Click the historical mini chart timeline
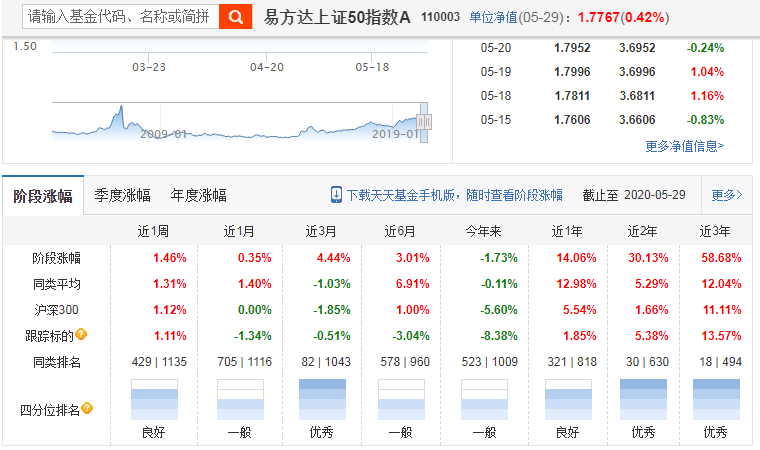Image resolution: width=760 pixels, height=450 pixels. 239,122
